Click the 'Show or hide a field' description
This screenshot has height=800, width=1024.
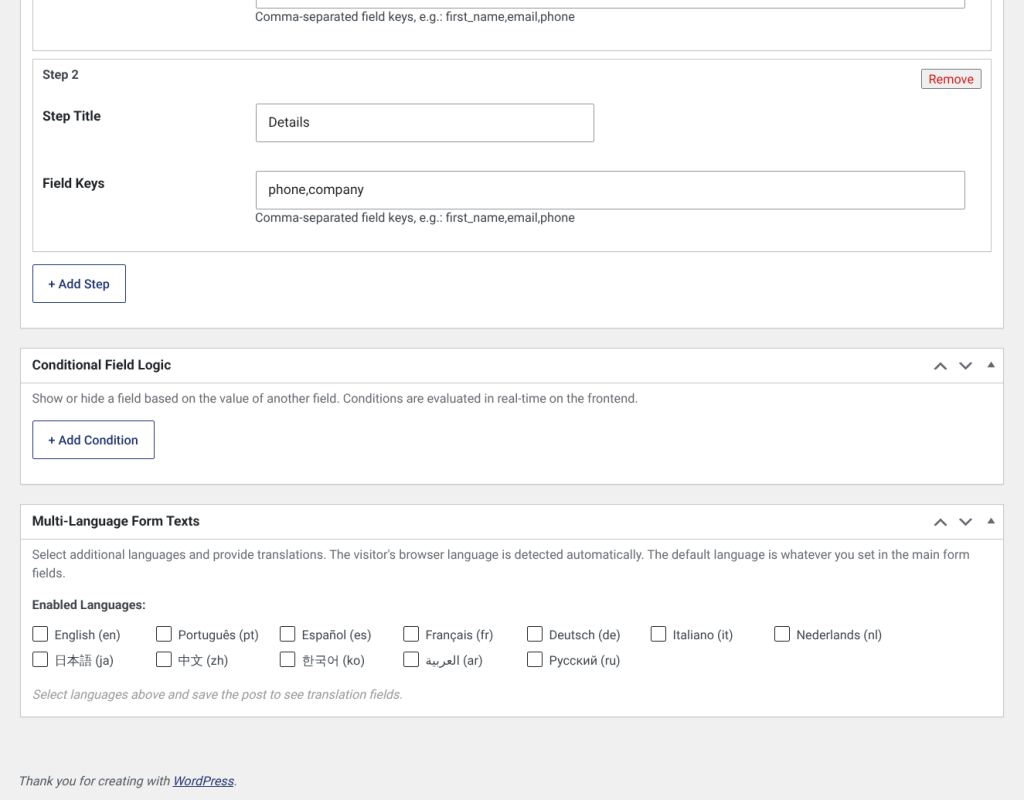pos(334,398)
